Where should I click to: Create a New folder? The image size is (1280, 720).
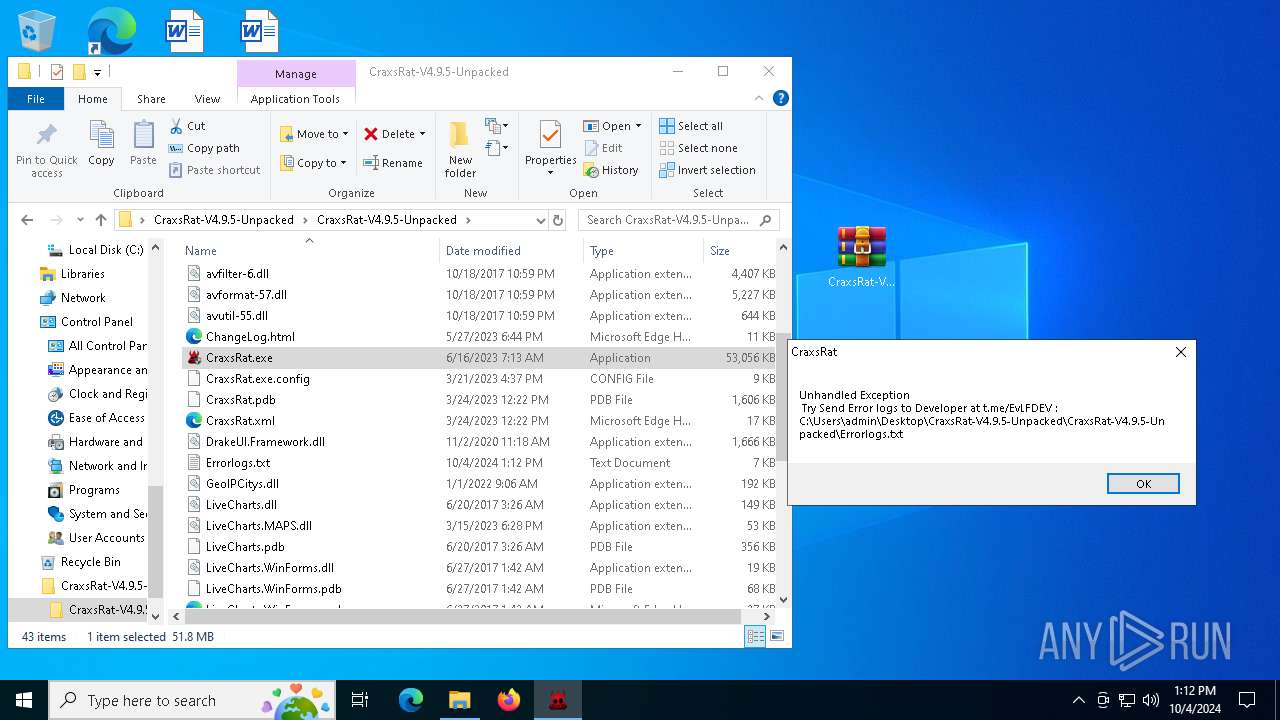(460, 150)
